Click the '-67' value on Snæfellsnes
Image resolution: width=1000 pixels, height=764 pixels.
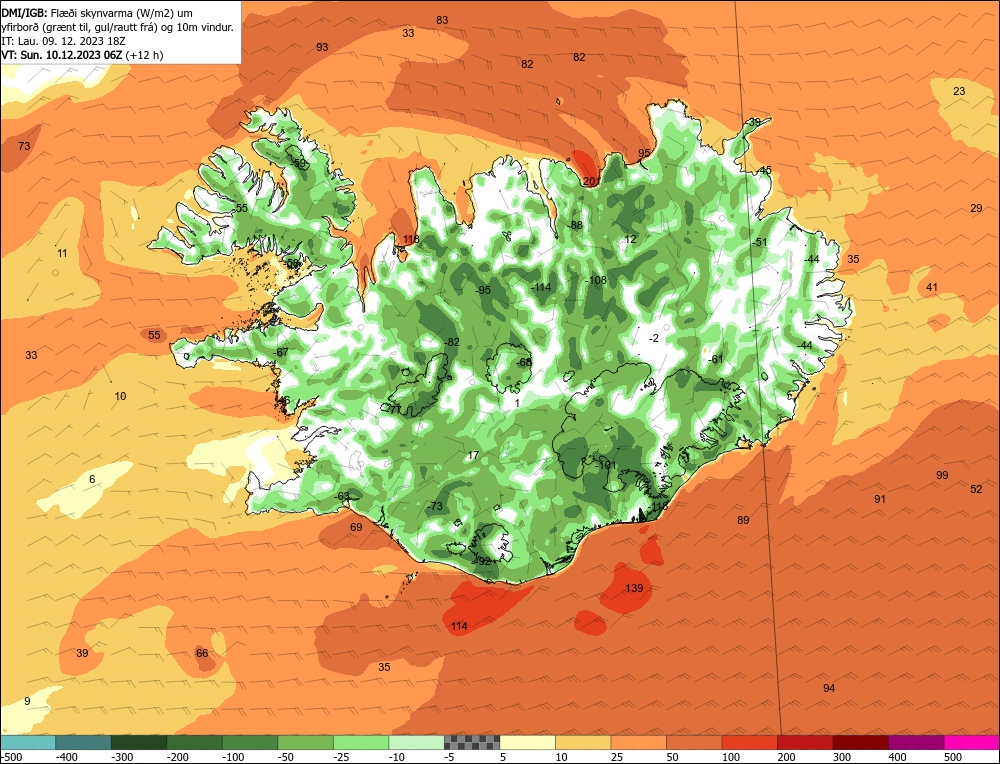(281, 352)
